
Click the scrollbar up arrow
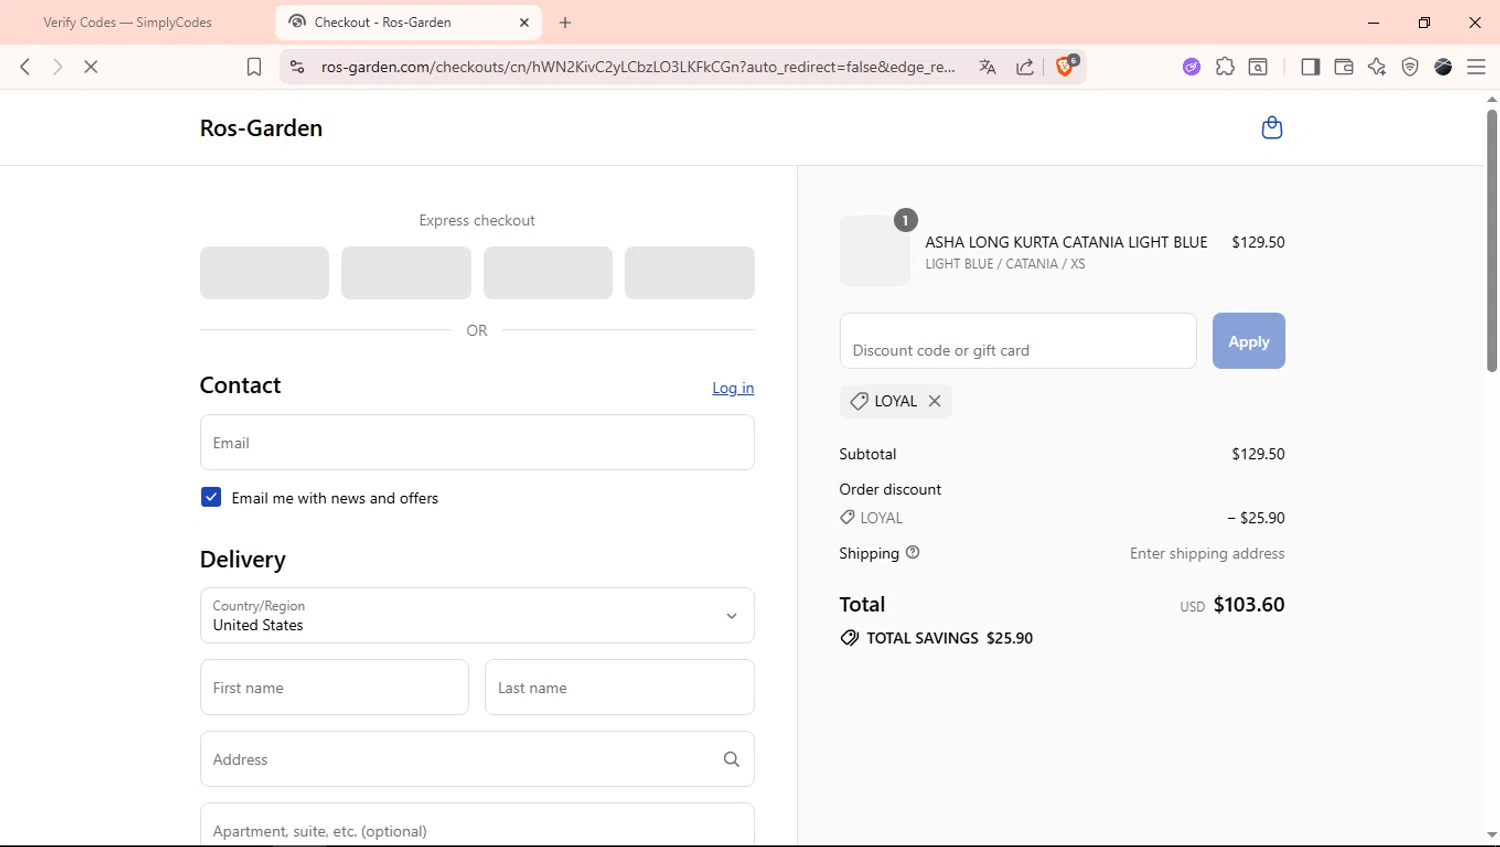pos(1491,99)
